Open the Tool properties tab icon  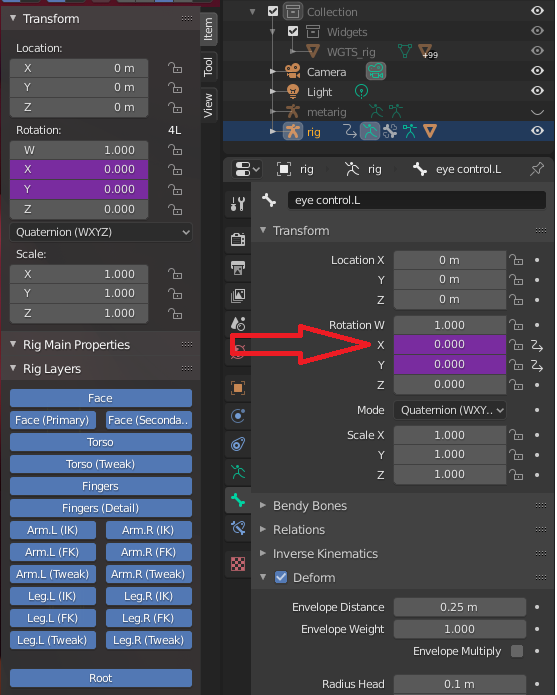pyautogui.click(x=238, y=203)
